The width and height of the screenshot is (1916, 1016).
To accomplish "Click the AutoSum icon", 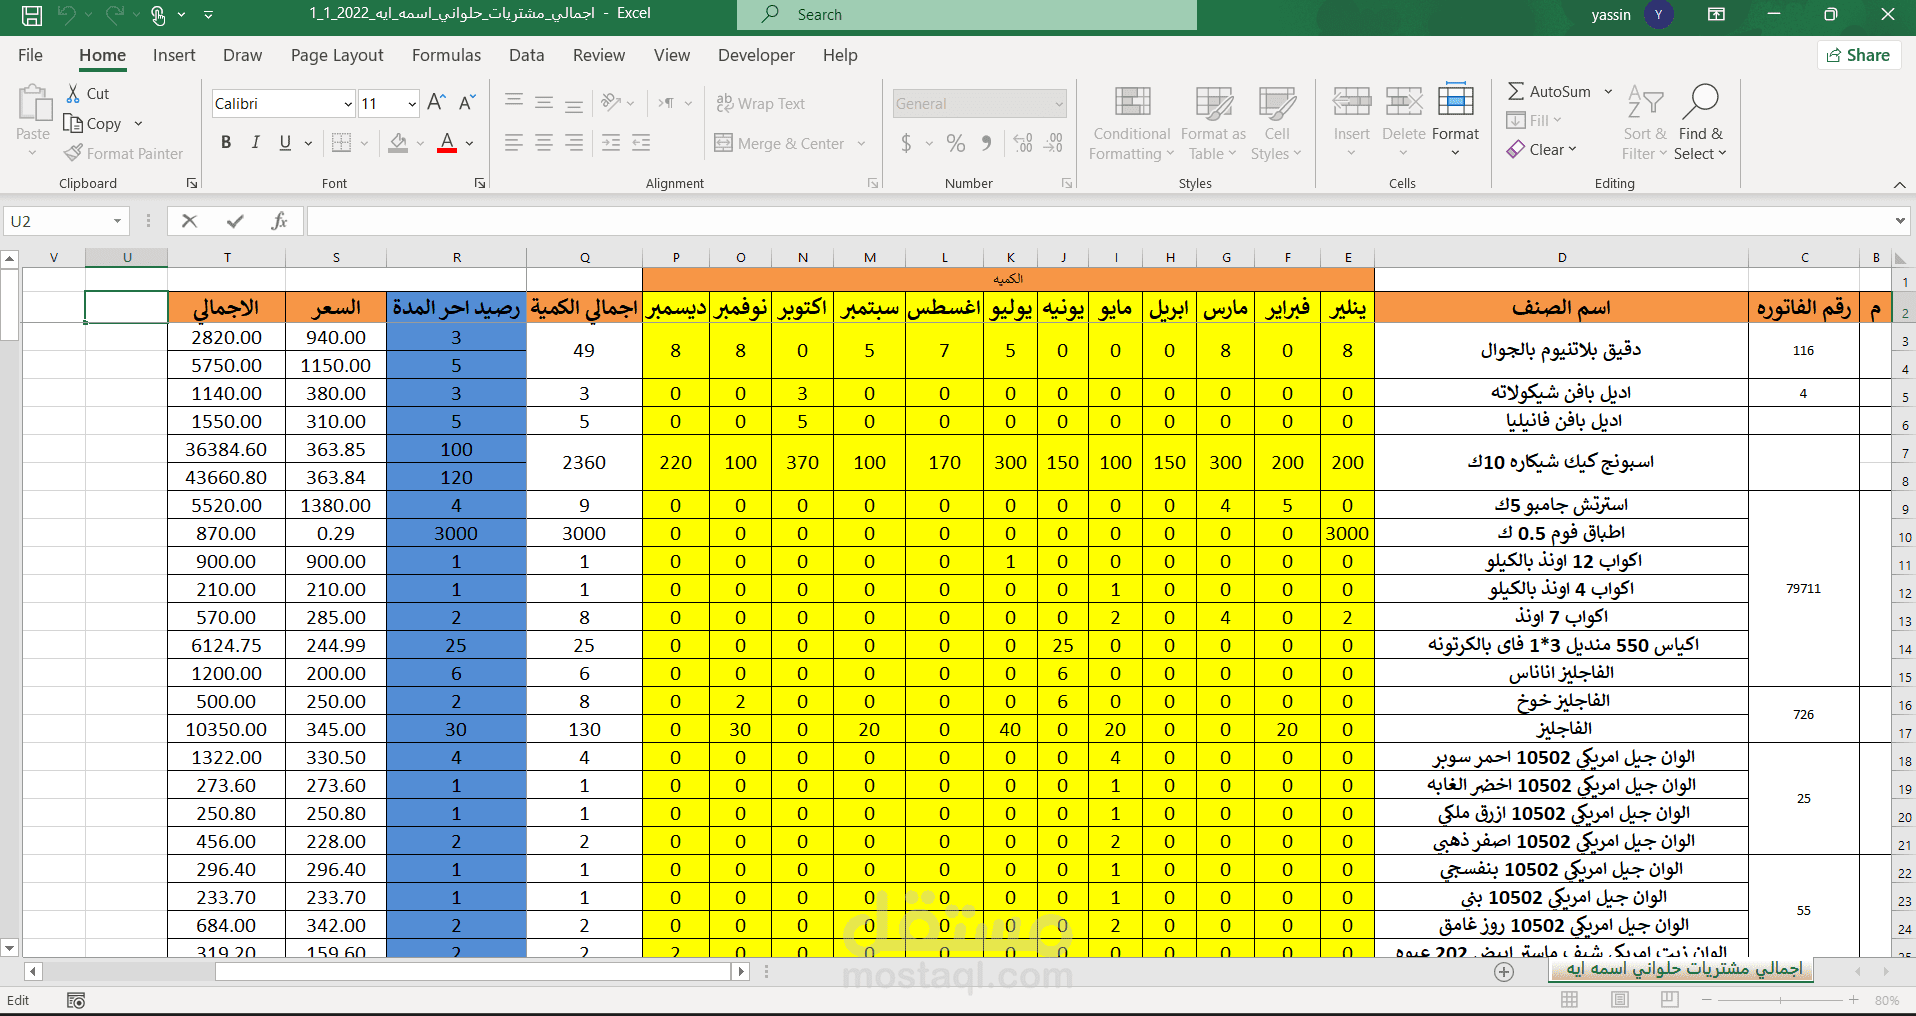I will (x=1516, y=91).
